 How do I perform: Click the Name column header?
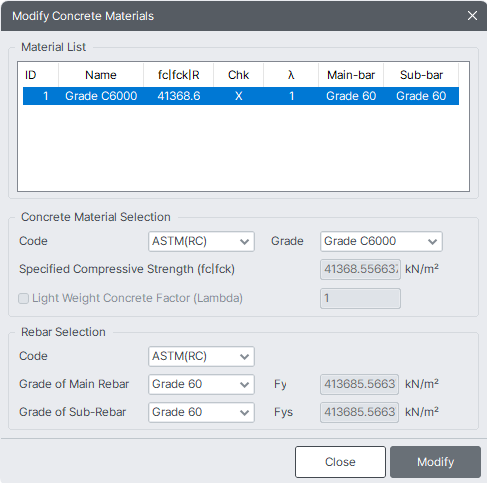(x=101, y=75)
